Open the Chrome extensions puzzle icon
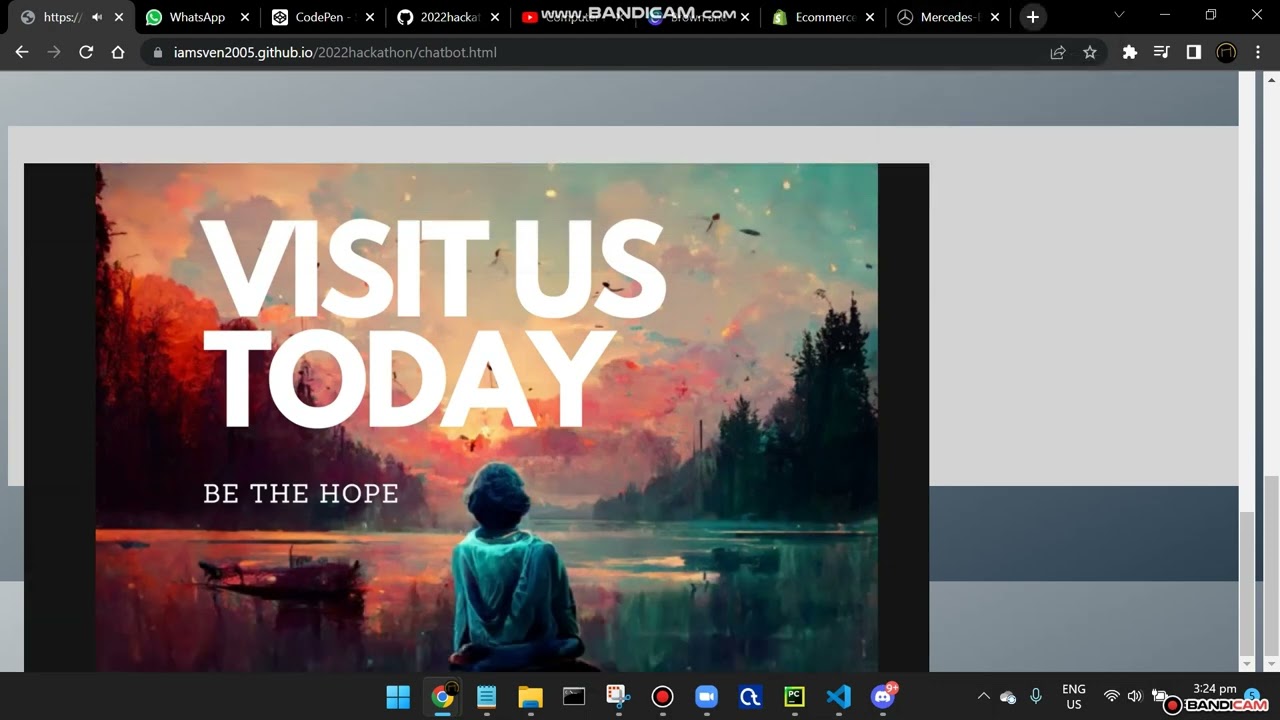1280x720 pixels. 1130,52
